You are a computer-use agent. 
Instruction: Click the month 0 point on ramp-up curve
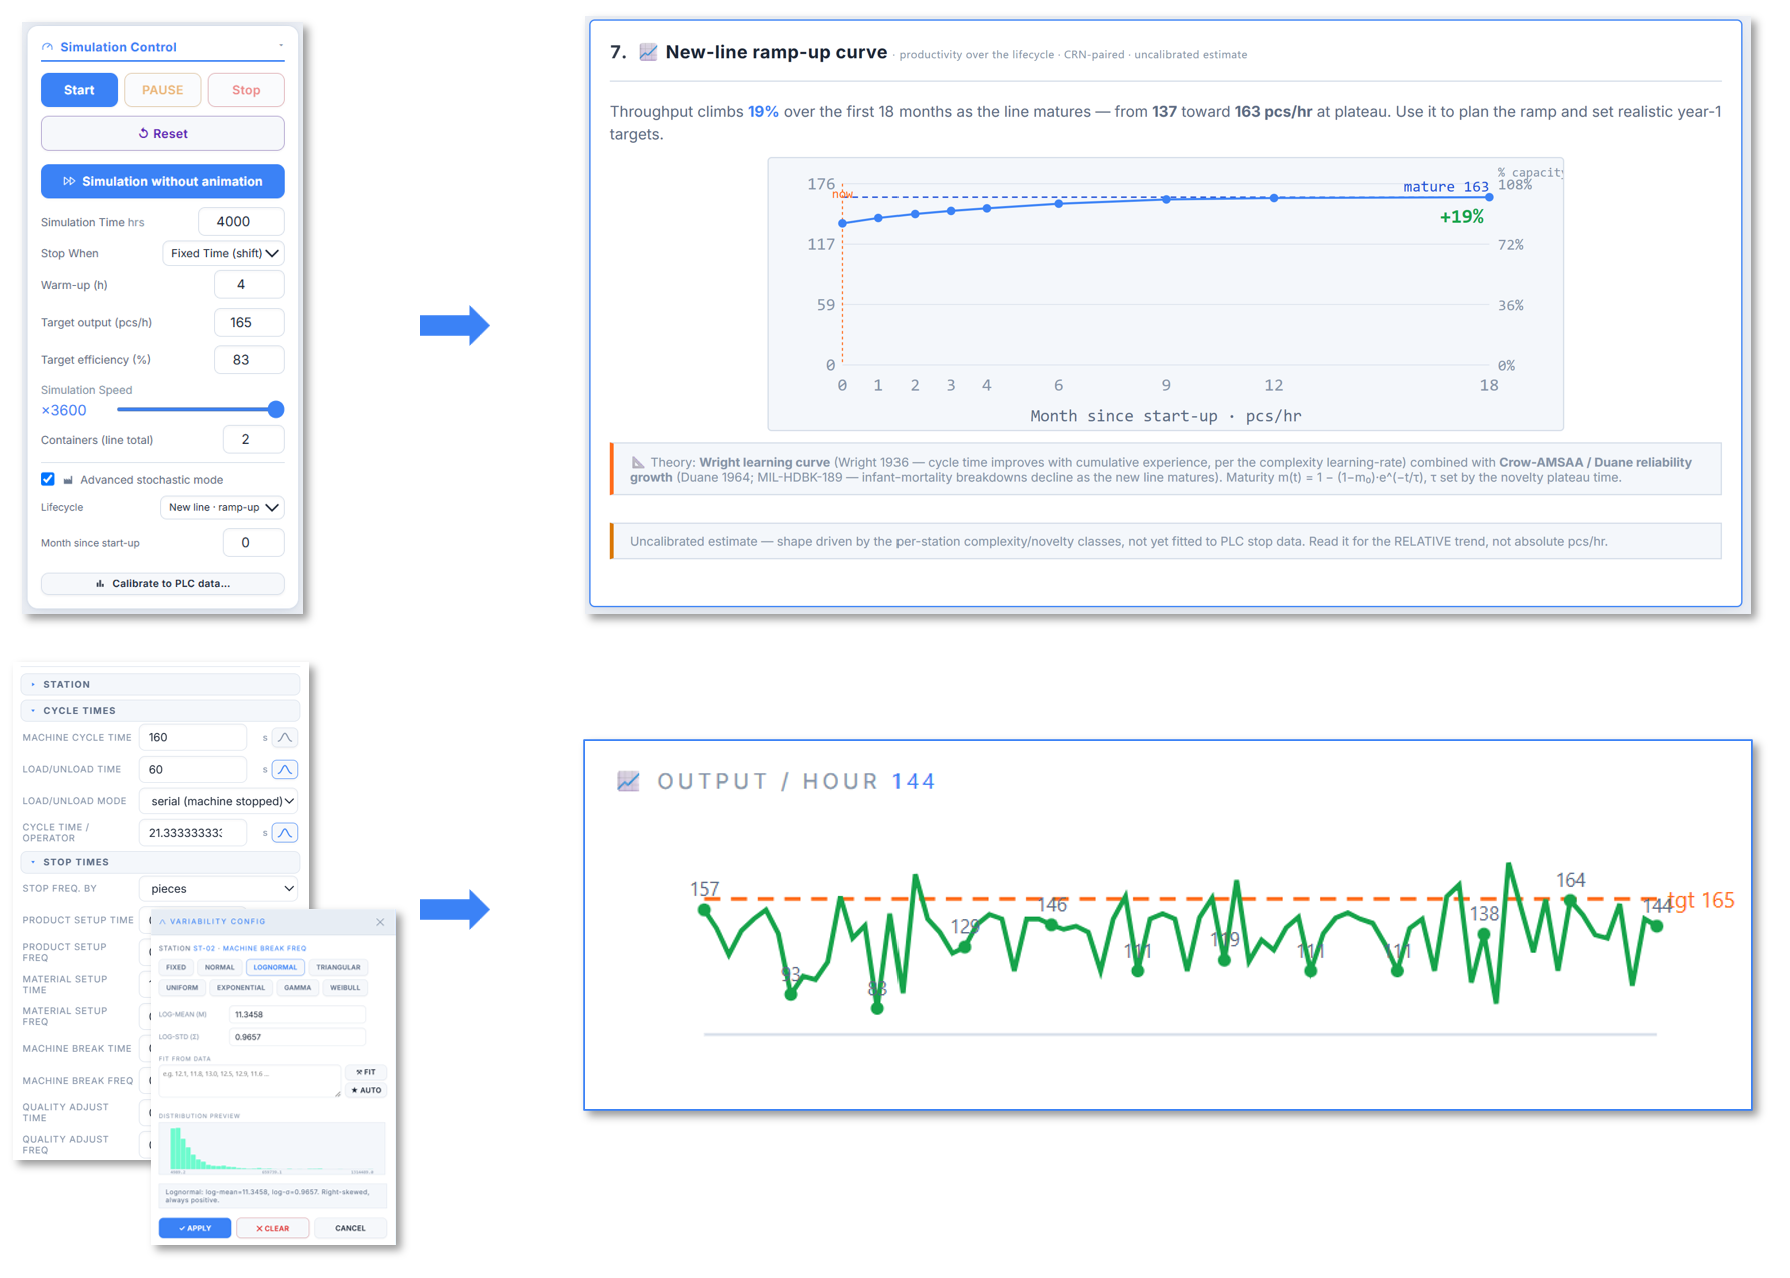point(843,223)
